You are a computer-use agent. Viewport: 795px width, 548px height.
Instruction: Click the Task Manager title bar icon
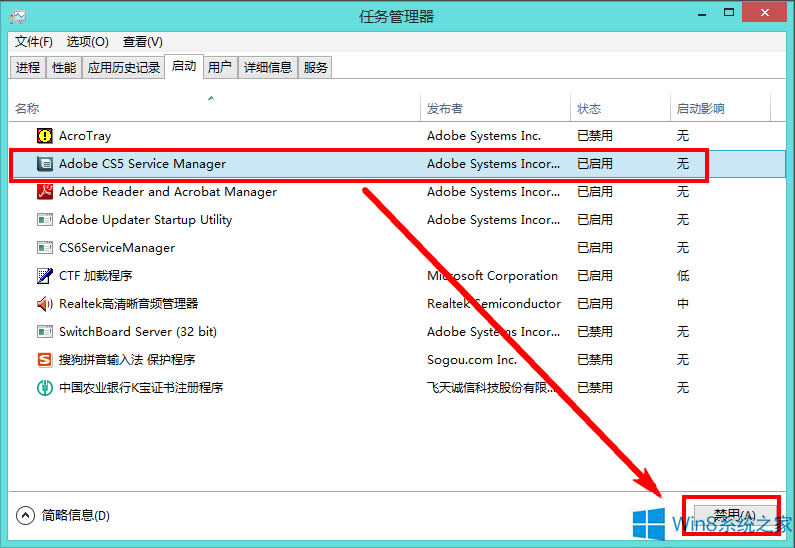(18, 16)
